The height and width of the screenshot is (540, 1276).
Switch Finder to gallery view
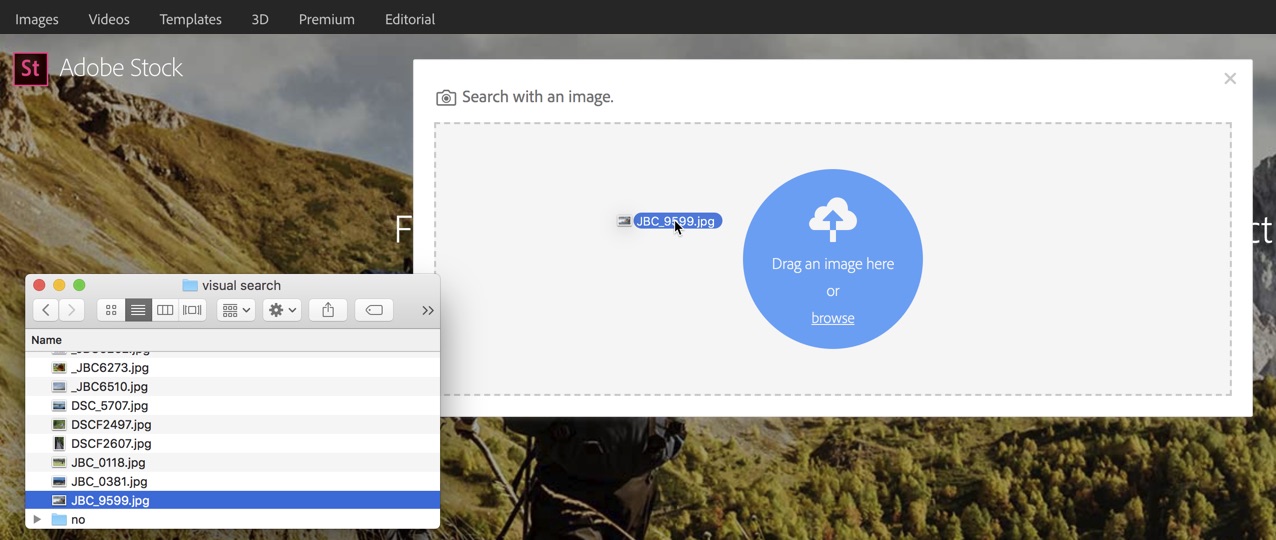[x=192, y=310]
